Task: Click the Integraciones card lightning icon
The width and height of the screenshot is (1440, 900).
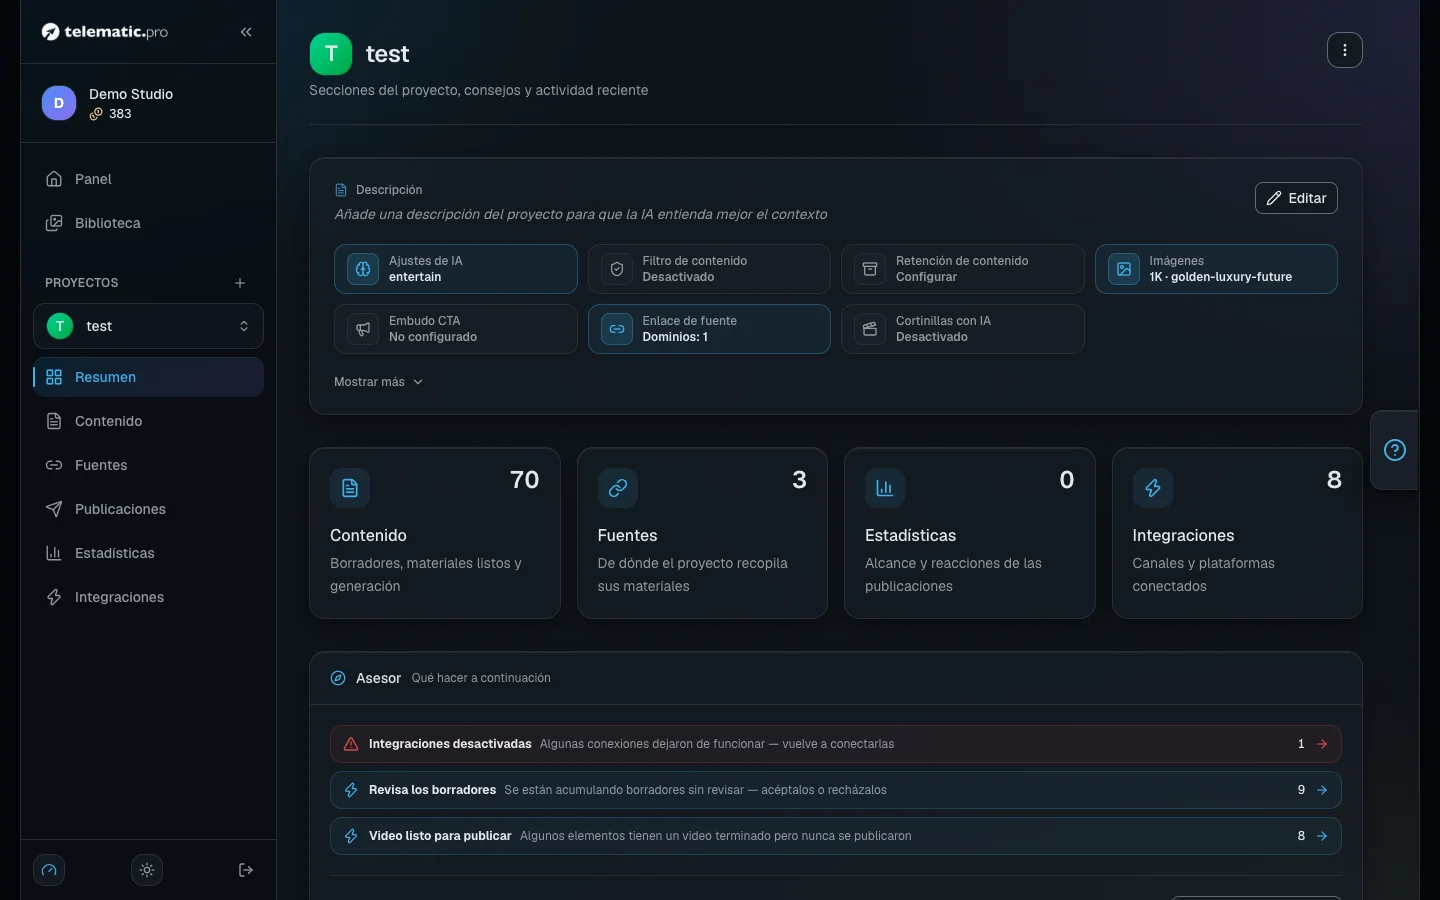Action: click(x=1153, y=488)
